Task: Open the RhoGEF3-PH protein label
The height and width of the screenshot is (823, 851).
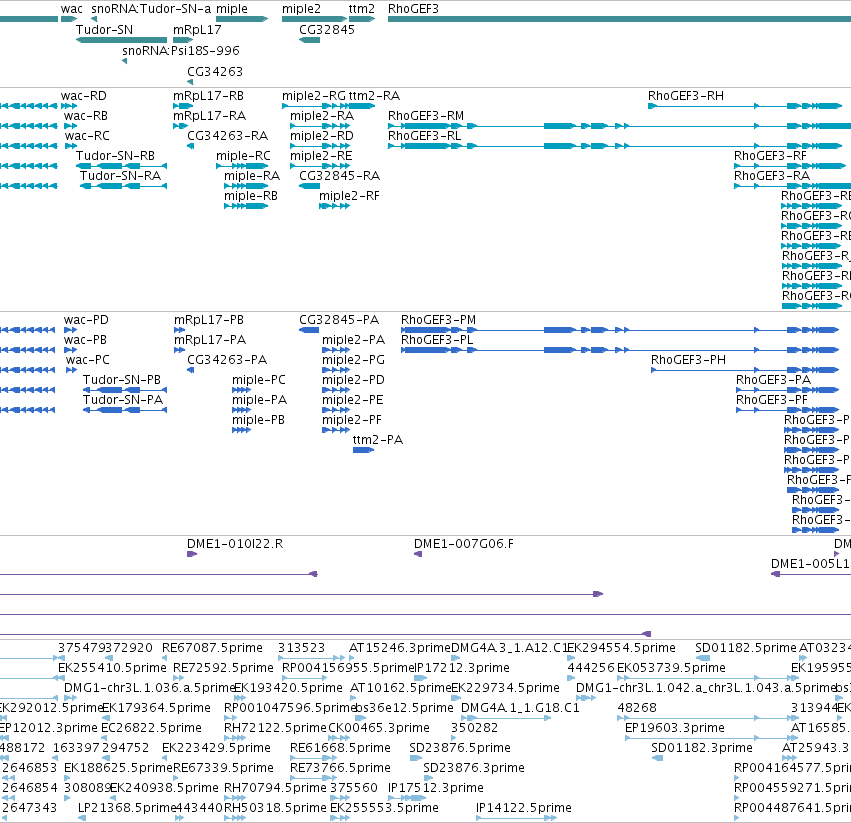Action: (x=689, y=360)
